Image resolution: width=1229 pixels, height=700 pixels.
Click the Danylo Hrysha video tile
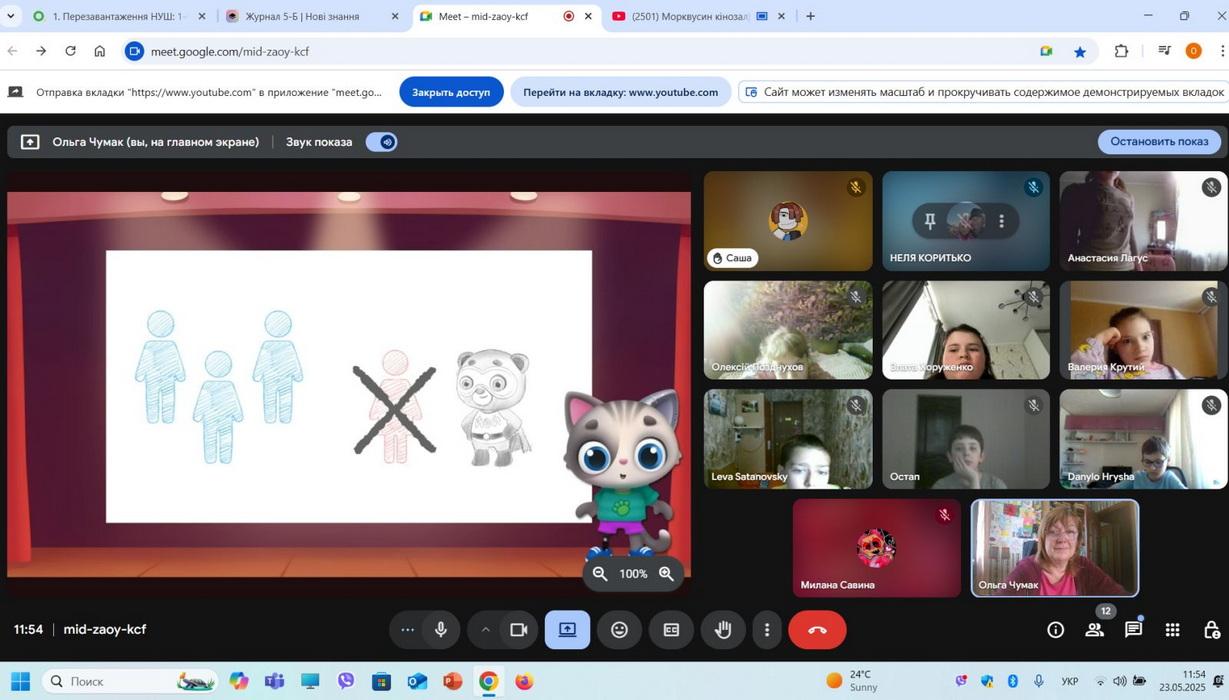click(1144, 439)
